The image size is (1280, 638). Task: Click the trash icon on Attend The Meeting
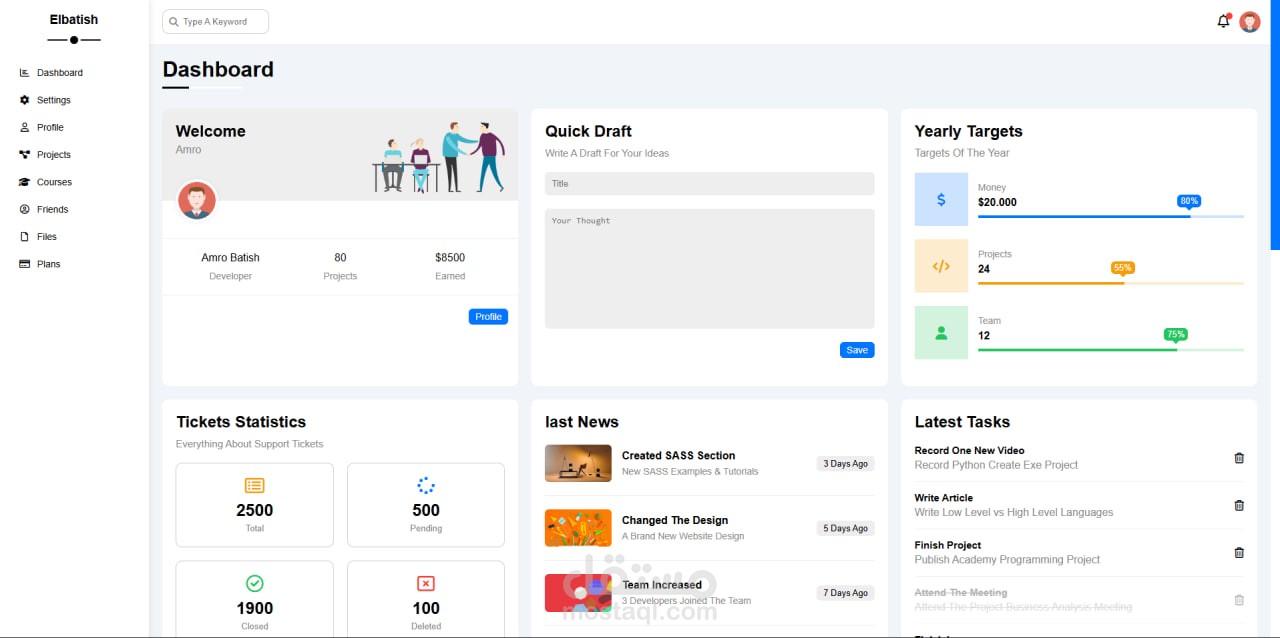tap(1239, 599)
